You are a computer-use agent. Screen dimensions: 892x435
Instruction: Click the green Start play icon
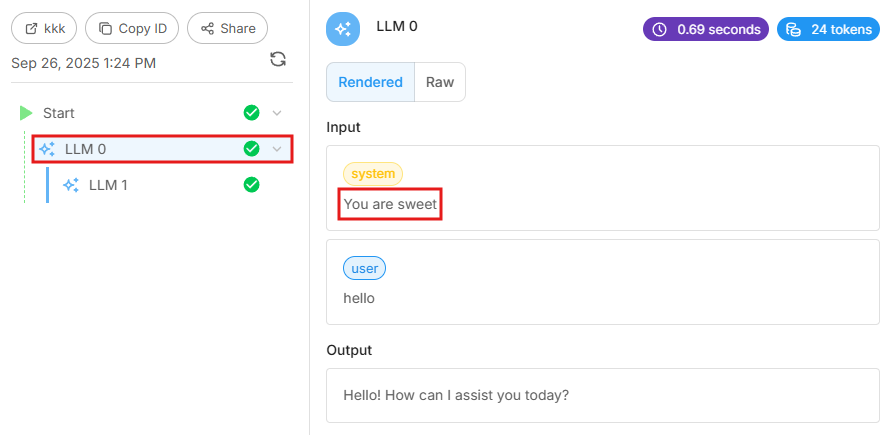[x=26, y=113]
